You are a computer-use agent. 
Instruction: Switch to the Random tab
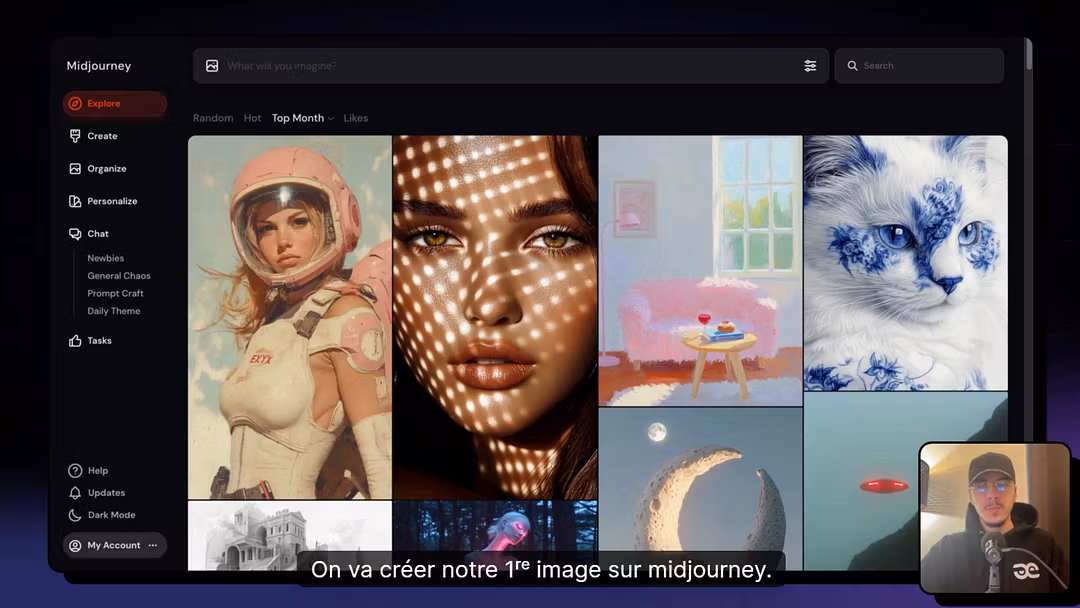click(x=213, y=118)
